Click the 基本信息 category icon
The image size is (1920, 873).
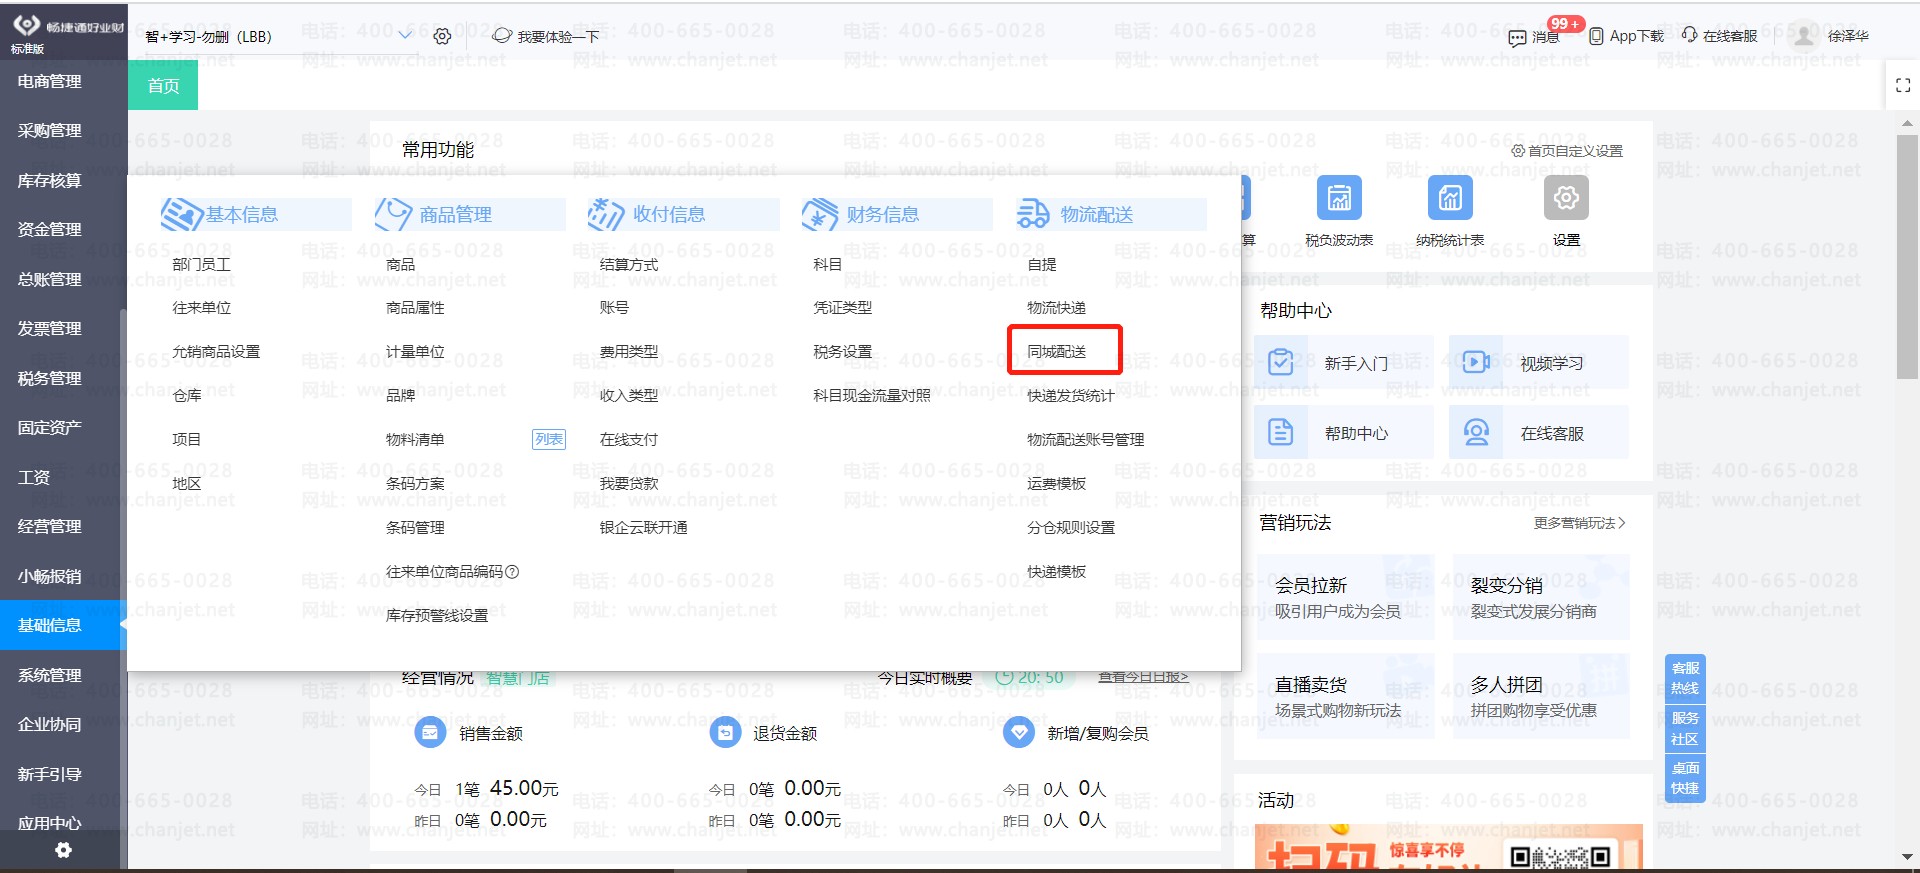pyautogui.click(x=182, y=214)
